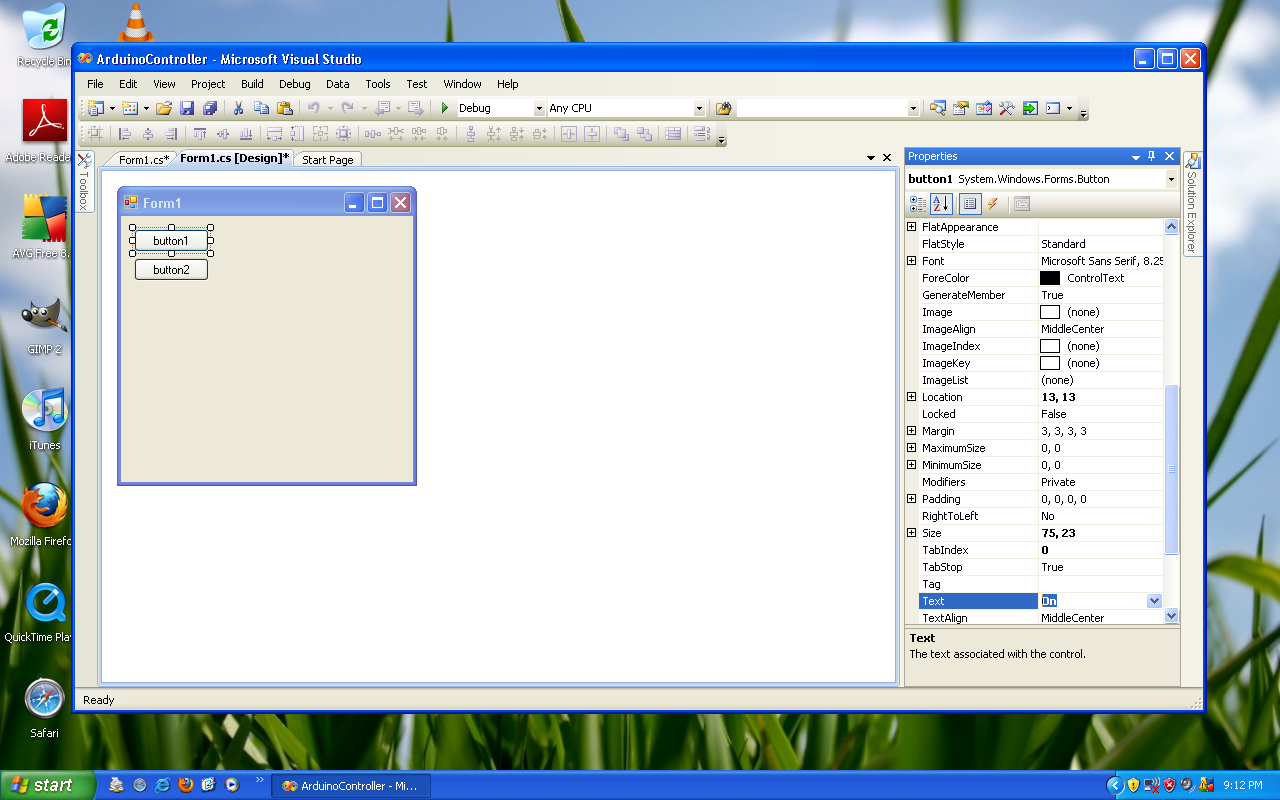
Task: Click the Cut scissors icon
Action: click(239, 108)
